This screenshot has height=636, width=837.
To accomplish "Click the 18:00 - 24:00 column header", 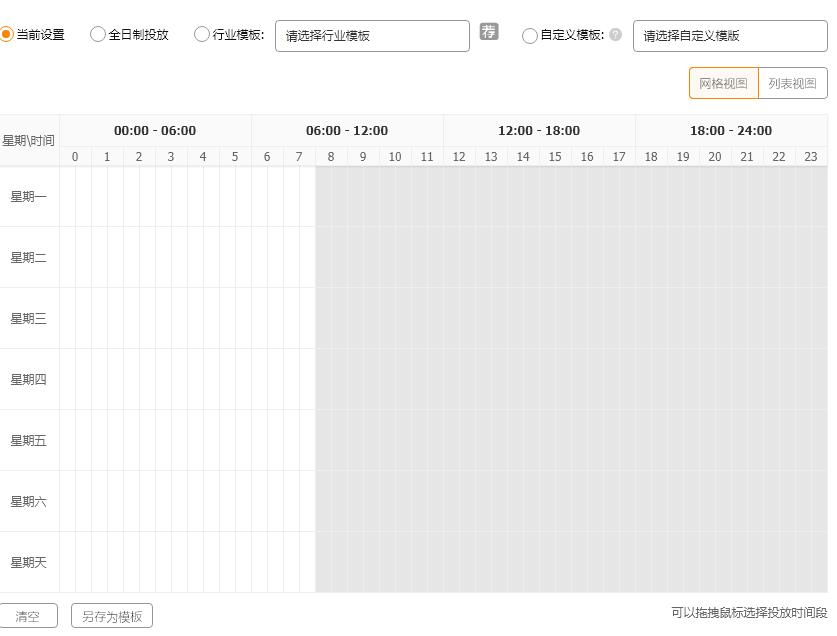I will point(731,130).
